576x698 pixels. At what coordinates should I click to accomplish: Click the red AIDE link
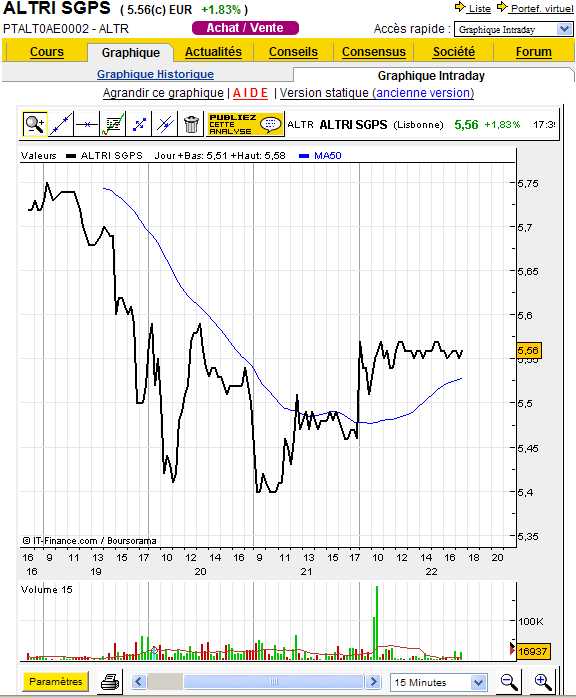(x=250, y=93)
